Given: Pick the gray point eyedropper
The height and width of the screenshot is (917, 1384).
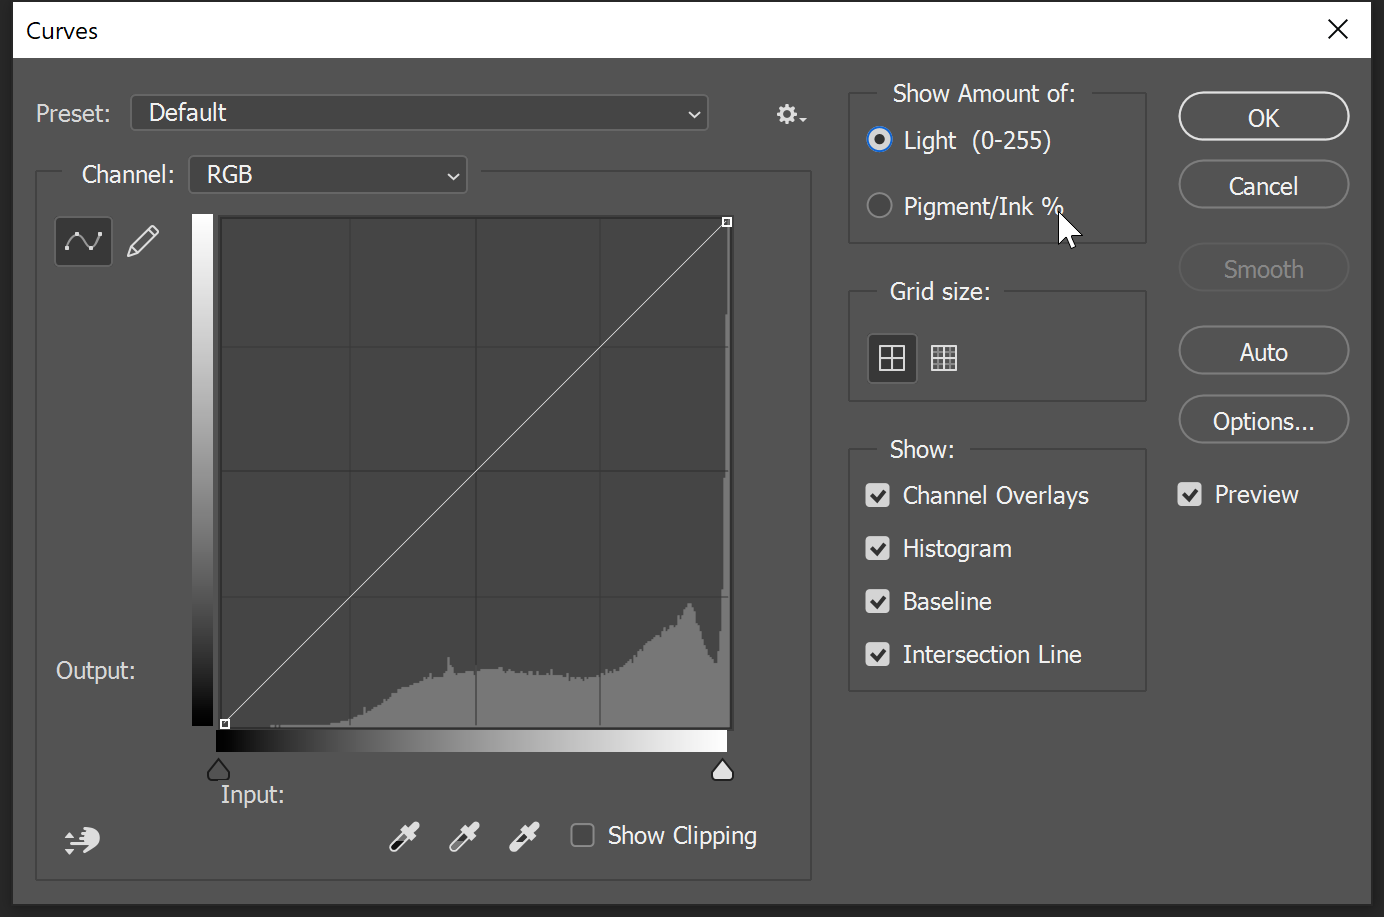Looking at the screenshot, I should (x=464, y=837).
